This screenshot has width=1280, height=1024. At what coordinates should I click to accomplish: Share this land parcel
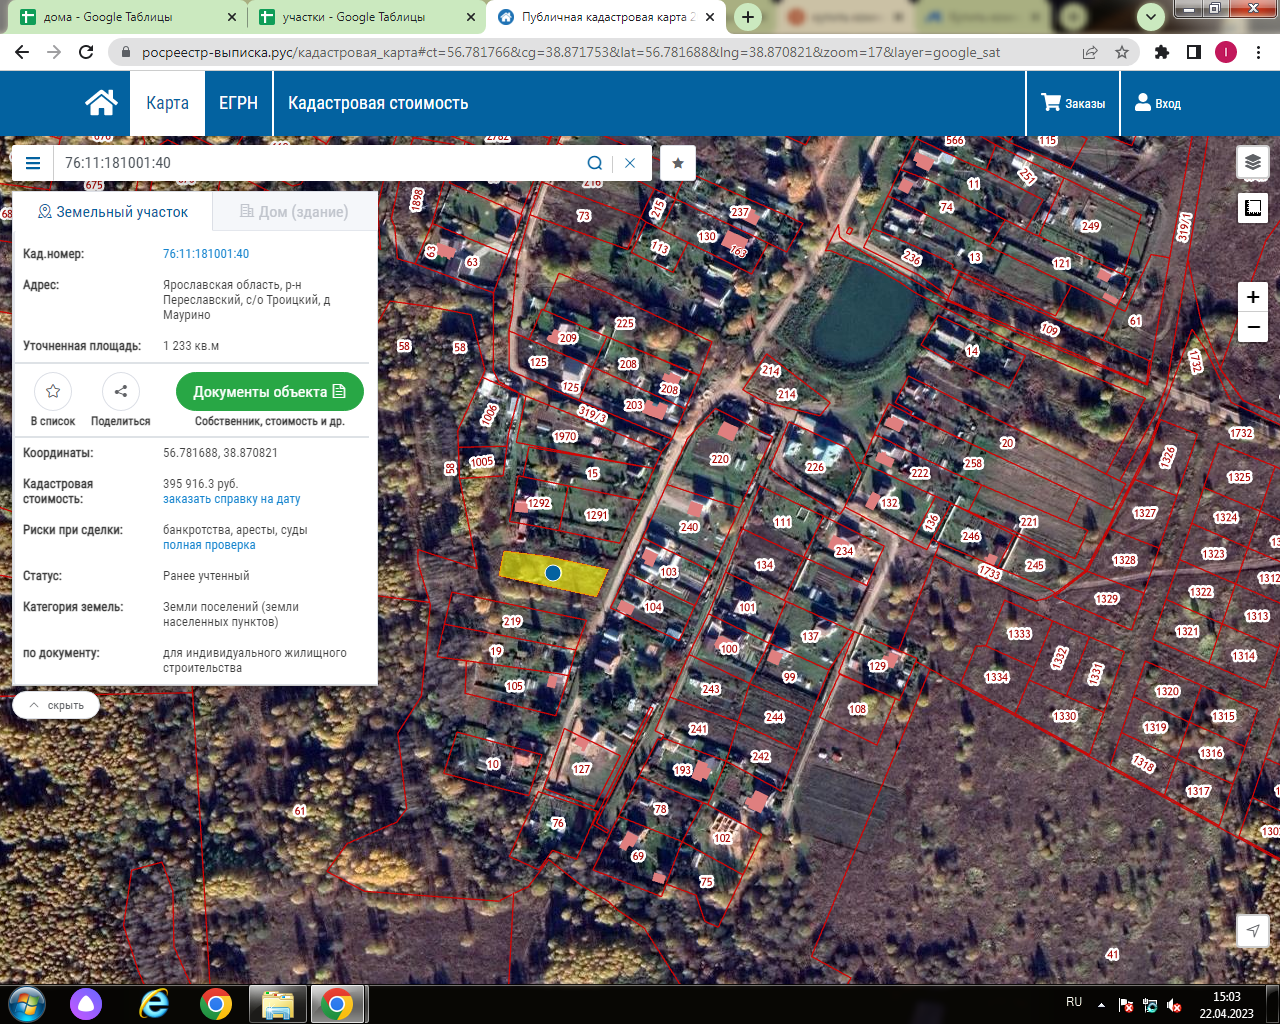(x=121, y=391)
